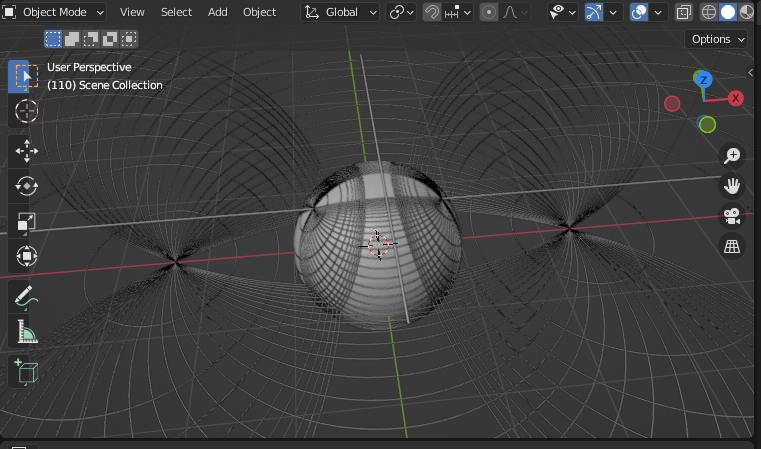Screen dimensions: 761x449
Task: Pick the Annotate pencil tool
Action: point(27,296)
